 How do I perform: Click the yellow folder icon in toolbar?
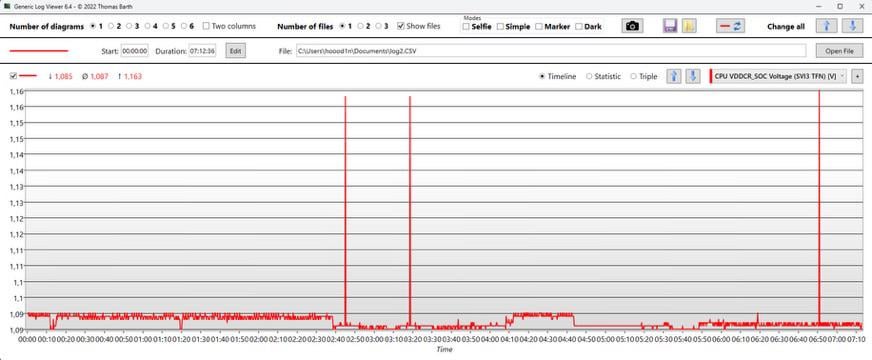click(x=689, y=26)
